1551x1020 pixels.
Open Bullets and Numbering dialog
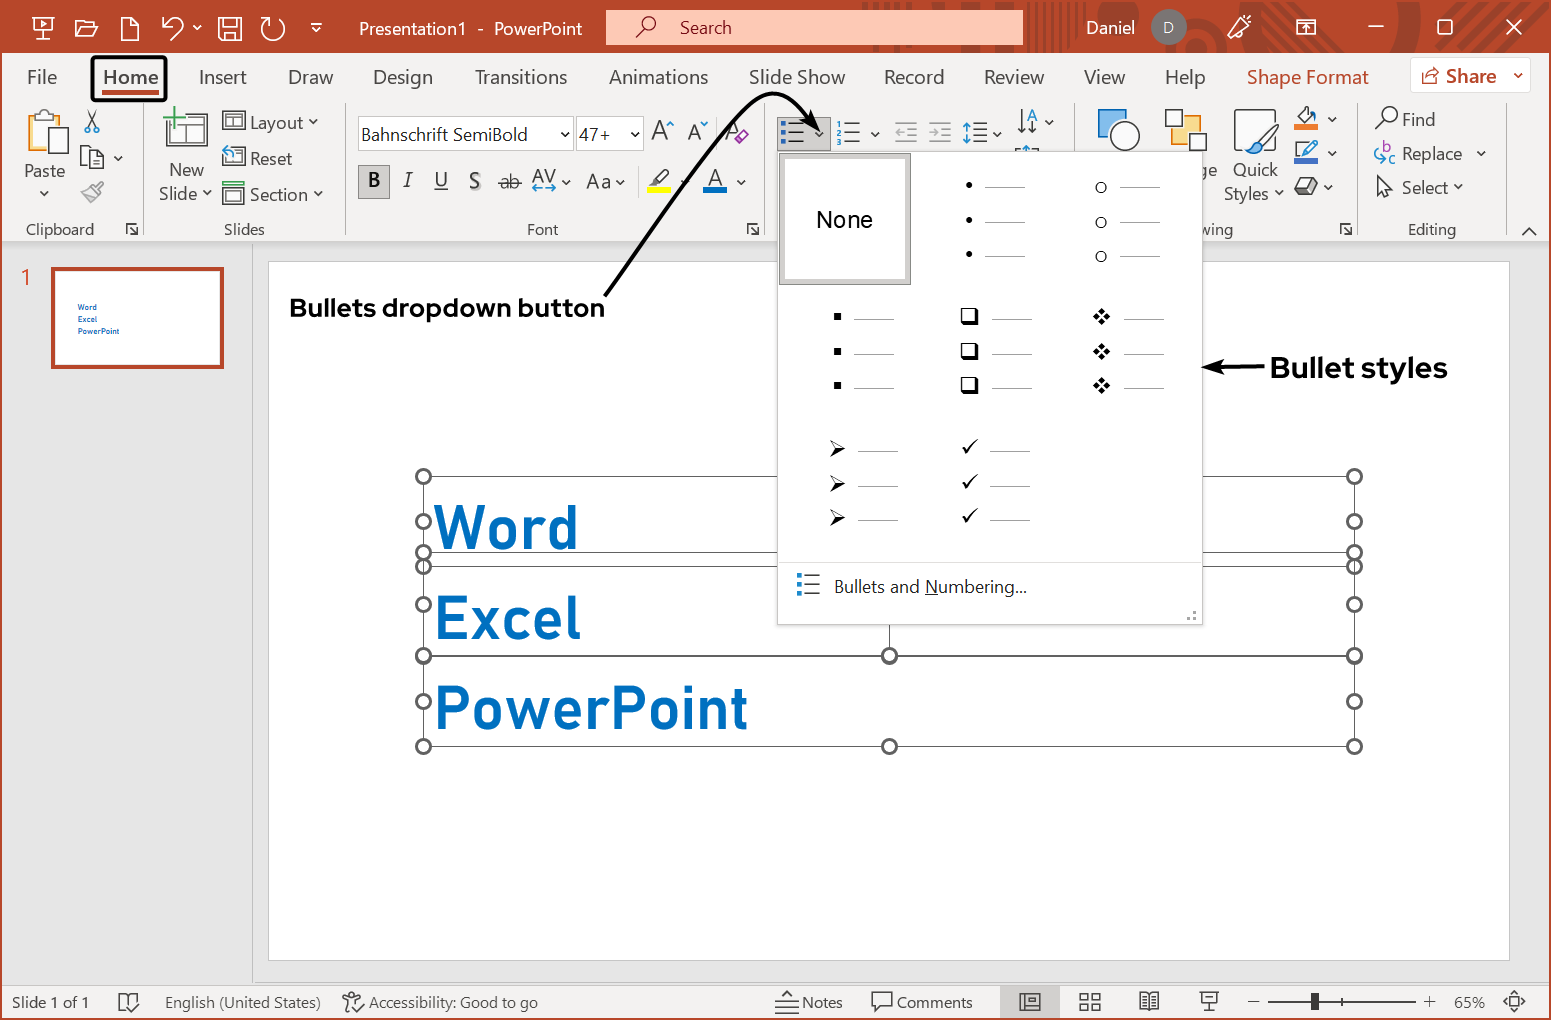pyautogui.click(x=929, y=587)
